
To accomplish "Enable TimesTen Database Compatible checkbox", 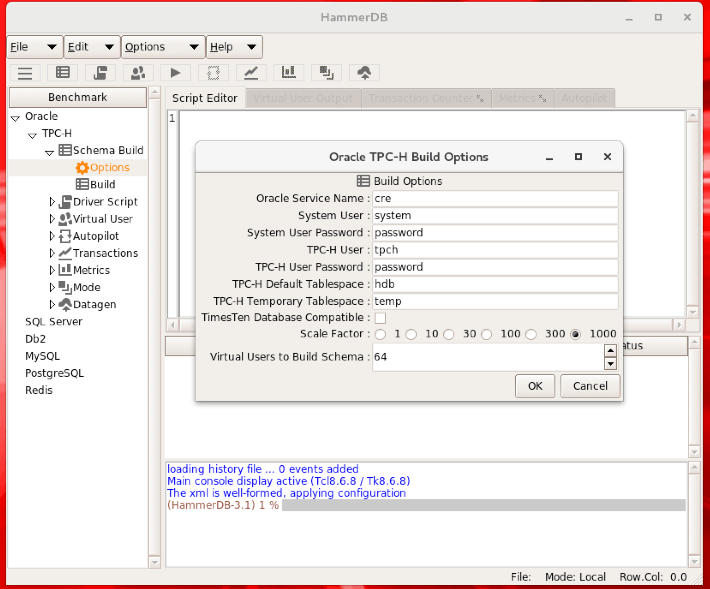I will pyautogui.click(x=380, y=318).
